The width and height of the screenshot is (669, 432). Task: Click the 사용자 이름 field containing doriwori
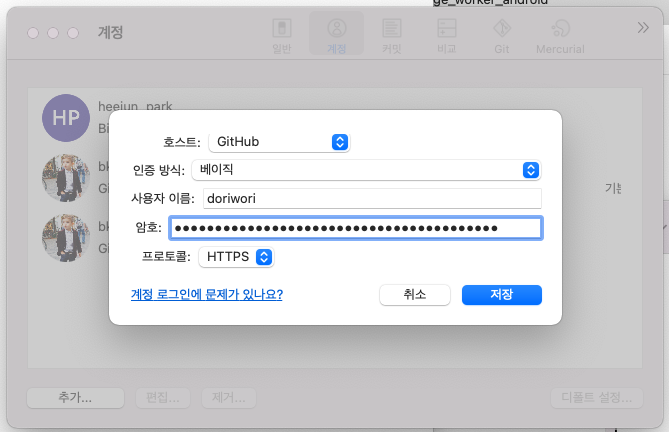point(372,198)
